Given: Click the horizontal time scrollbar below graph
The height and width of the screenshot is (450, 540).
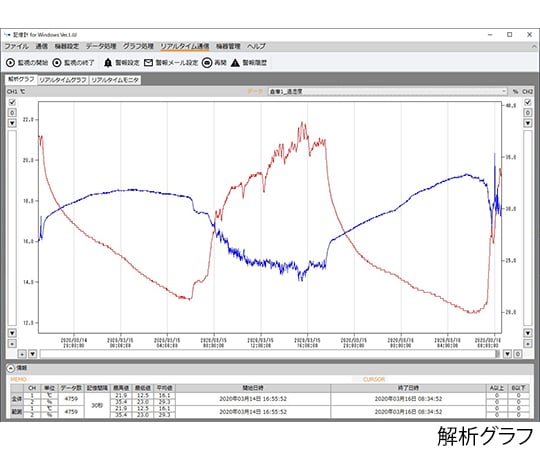Looking at the screenshot, I should [x=270, y=354].
